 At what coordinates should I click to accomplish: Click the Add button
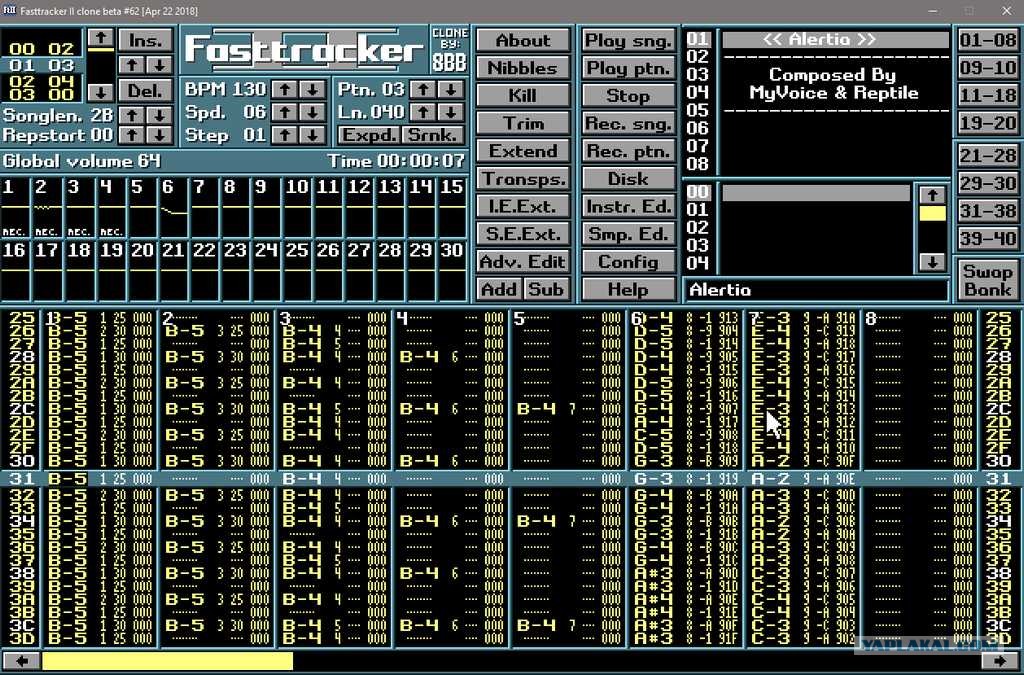(x=499, y=289)
